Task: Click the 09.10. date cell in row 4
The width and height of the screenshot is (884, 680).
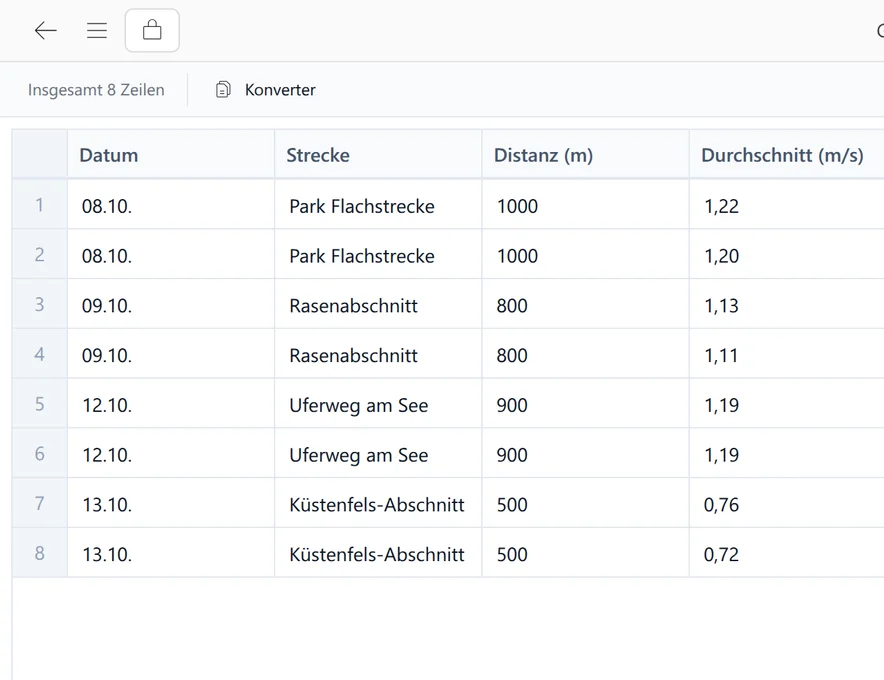Action: pyautogui.click(x=171, y=354)
